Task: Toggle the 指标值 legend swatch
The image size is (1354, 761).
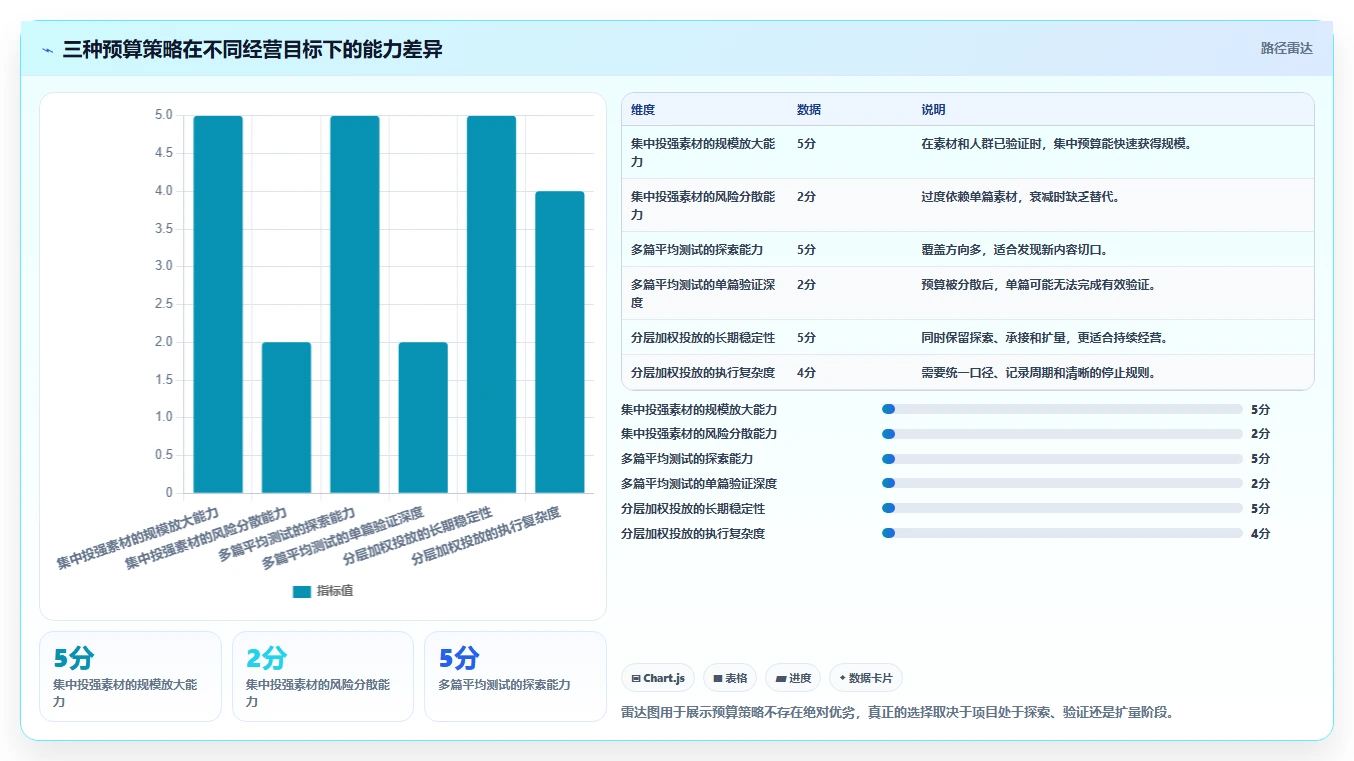Action: pos(302,591)
